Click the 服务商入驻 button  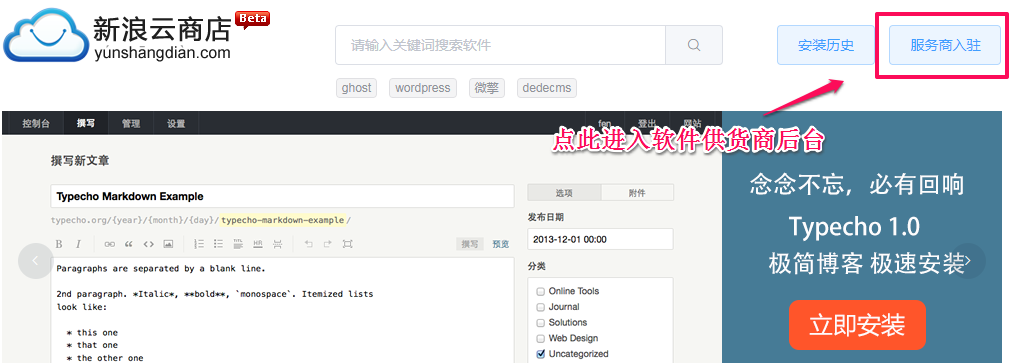[x=945, y=45]
